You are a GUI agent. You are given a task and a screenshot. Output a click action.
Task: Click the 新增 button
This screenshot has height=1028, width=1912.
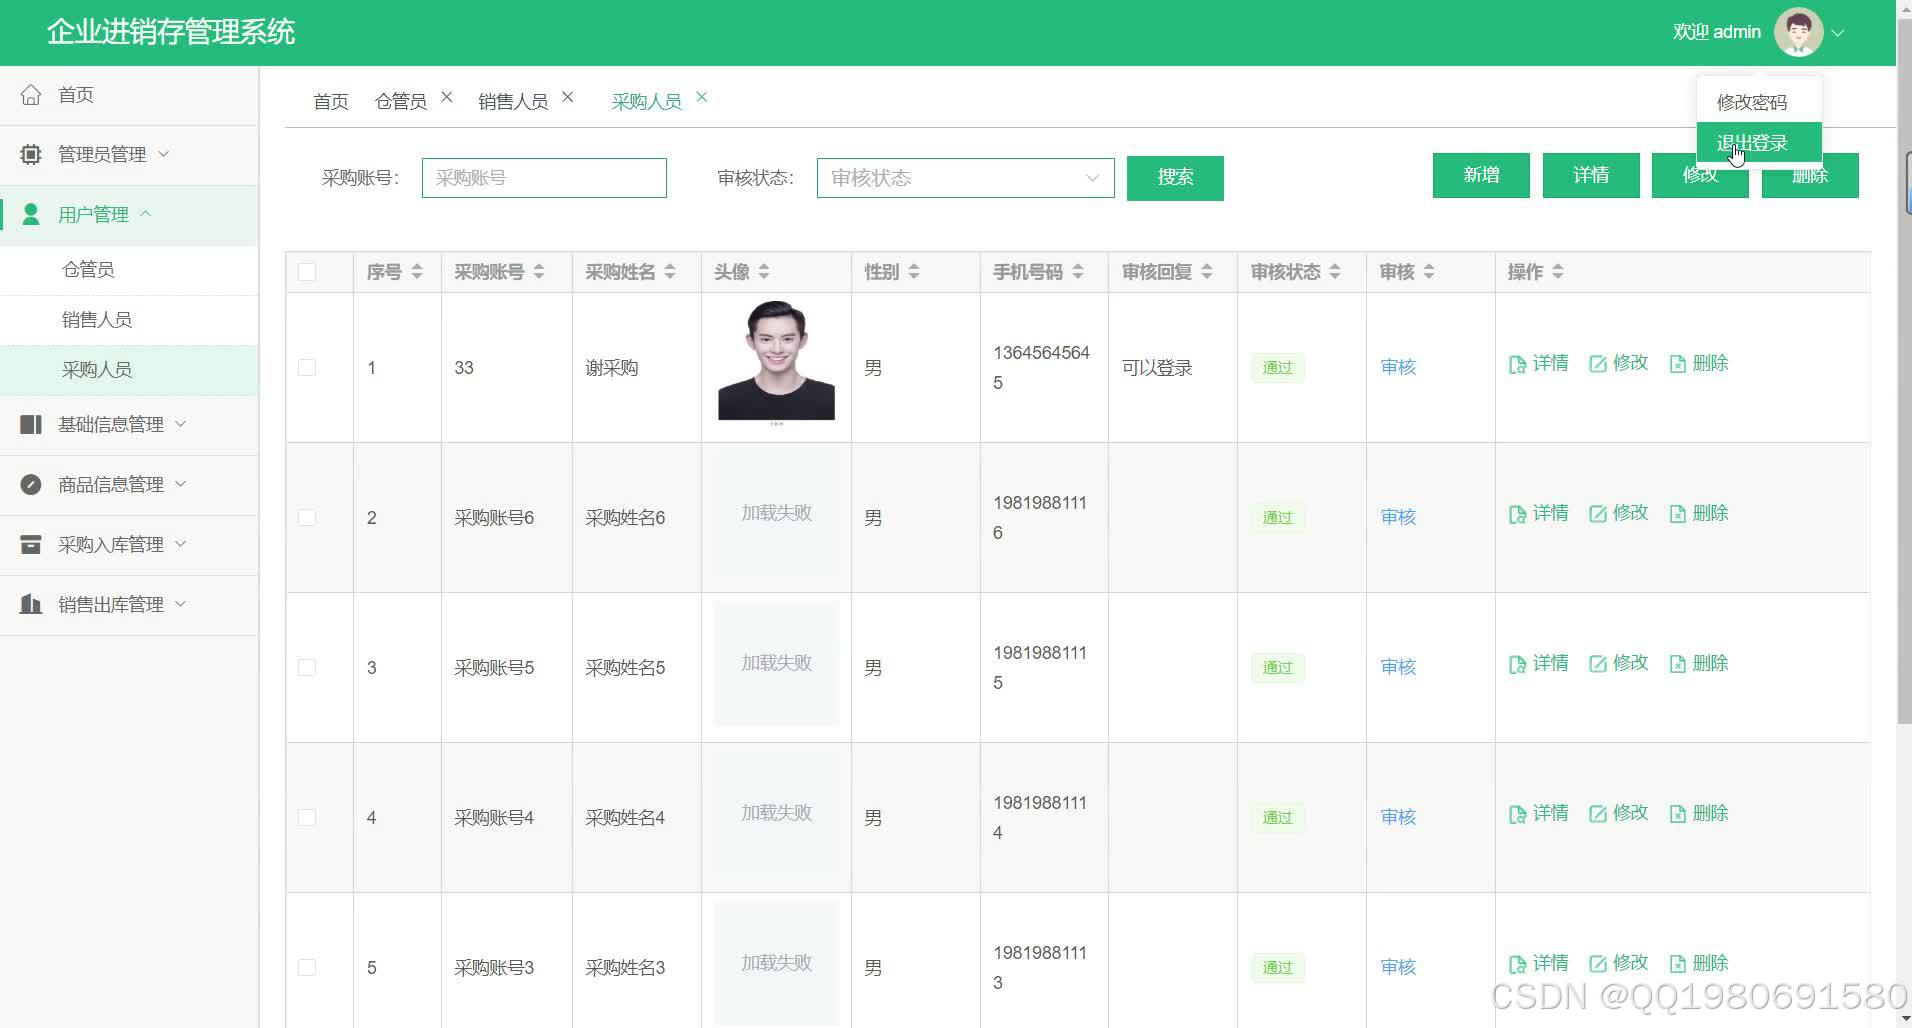tap(1480, 175)
